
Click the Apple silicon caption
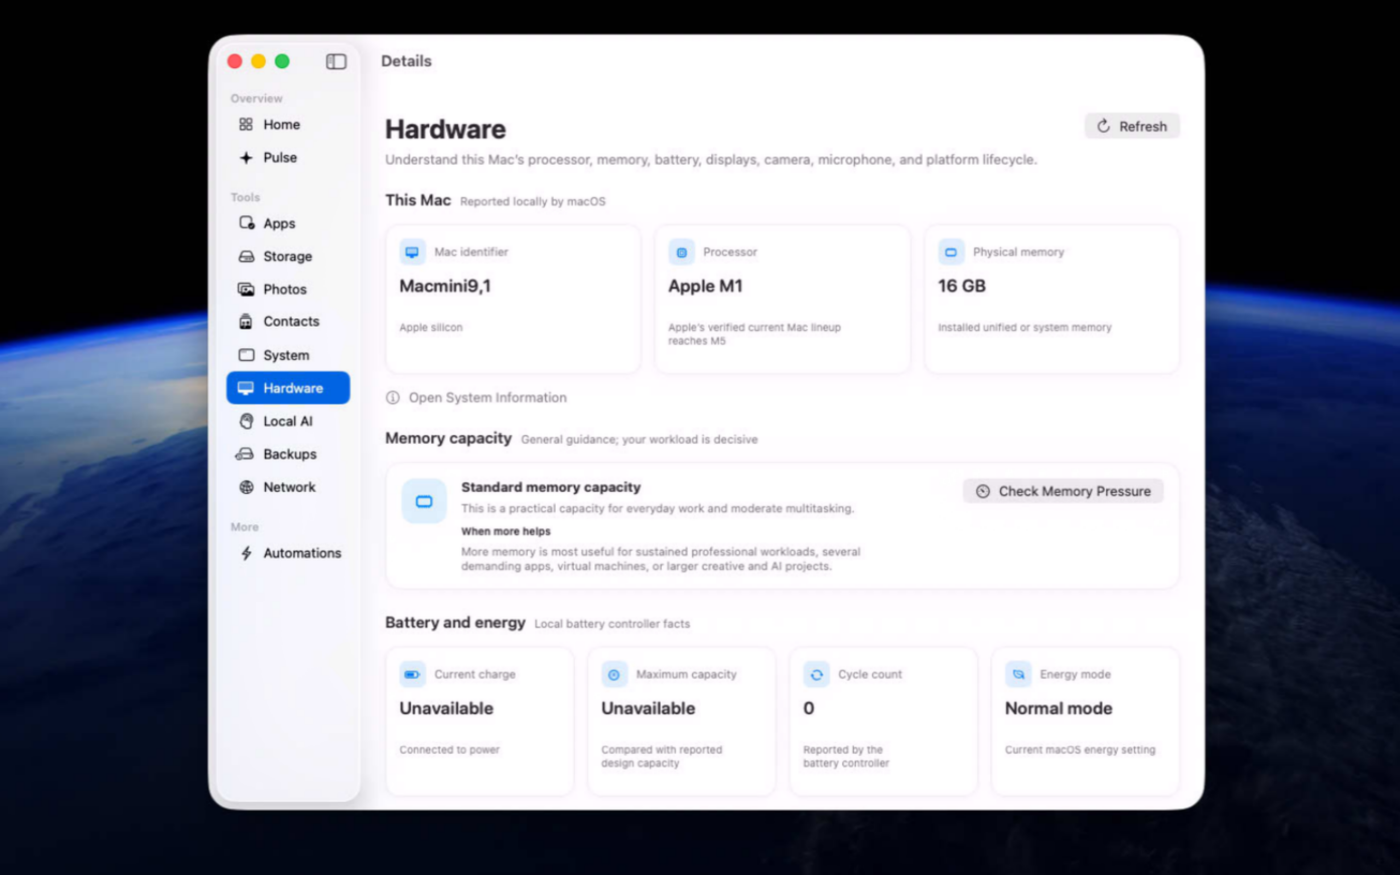(431, 328)
